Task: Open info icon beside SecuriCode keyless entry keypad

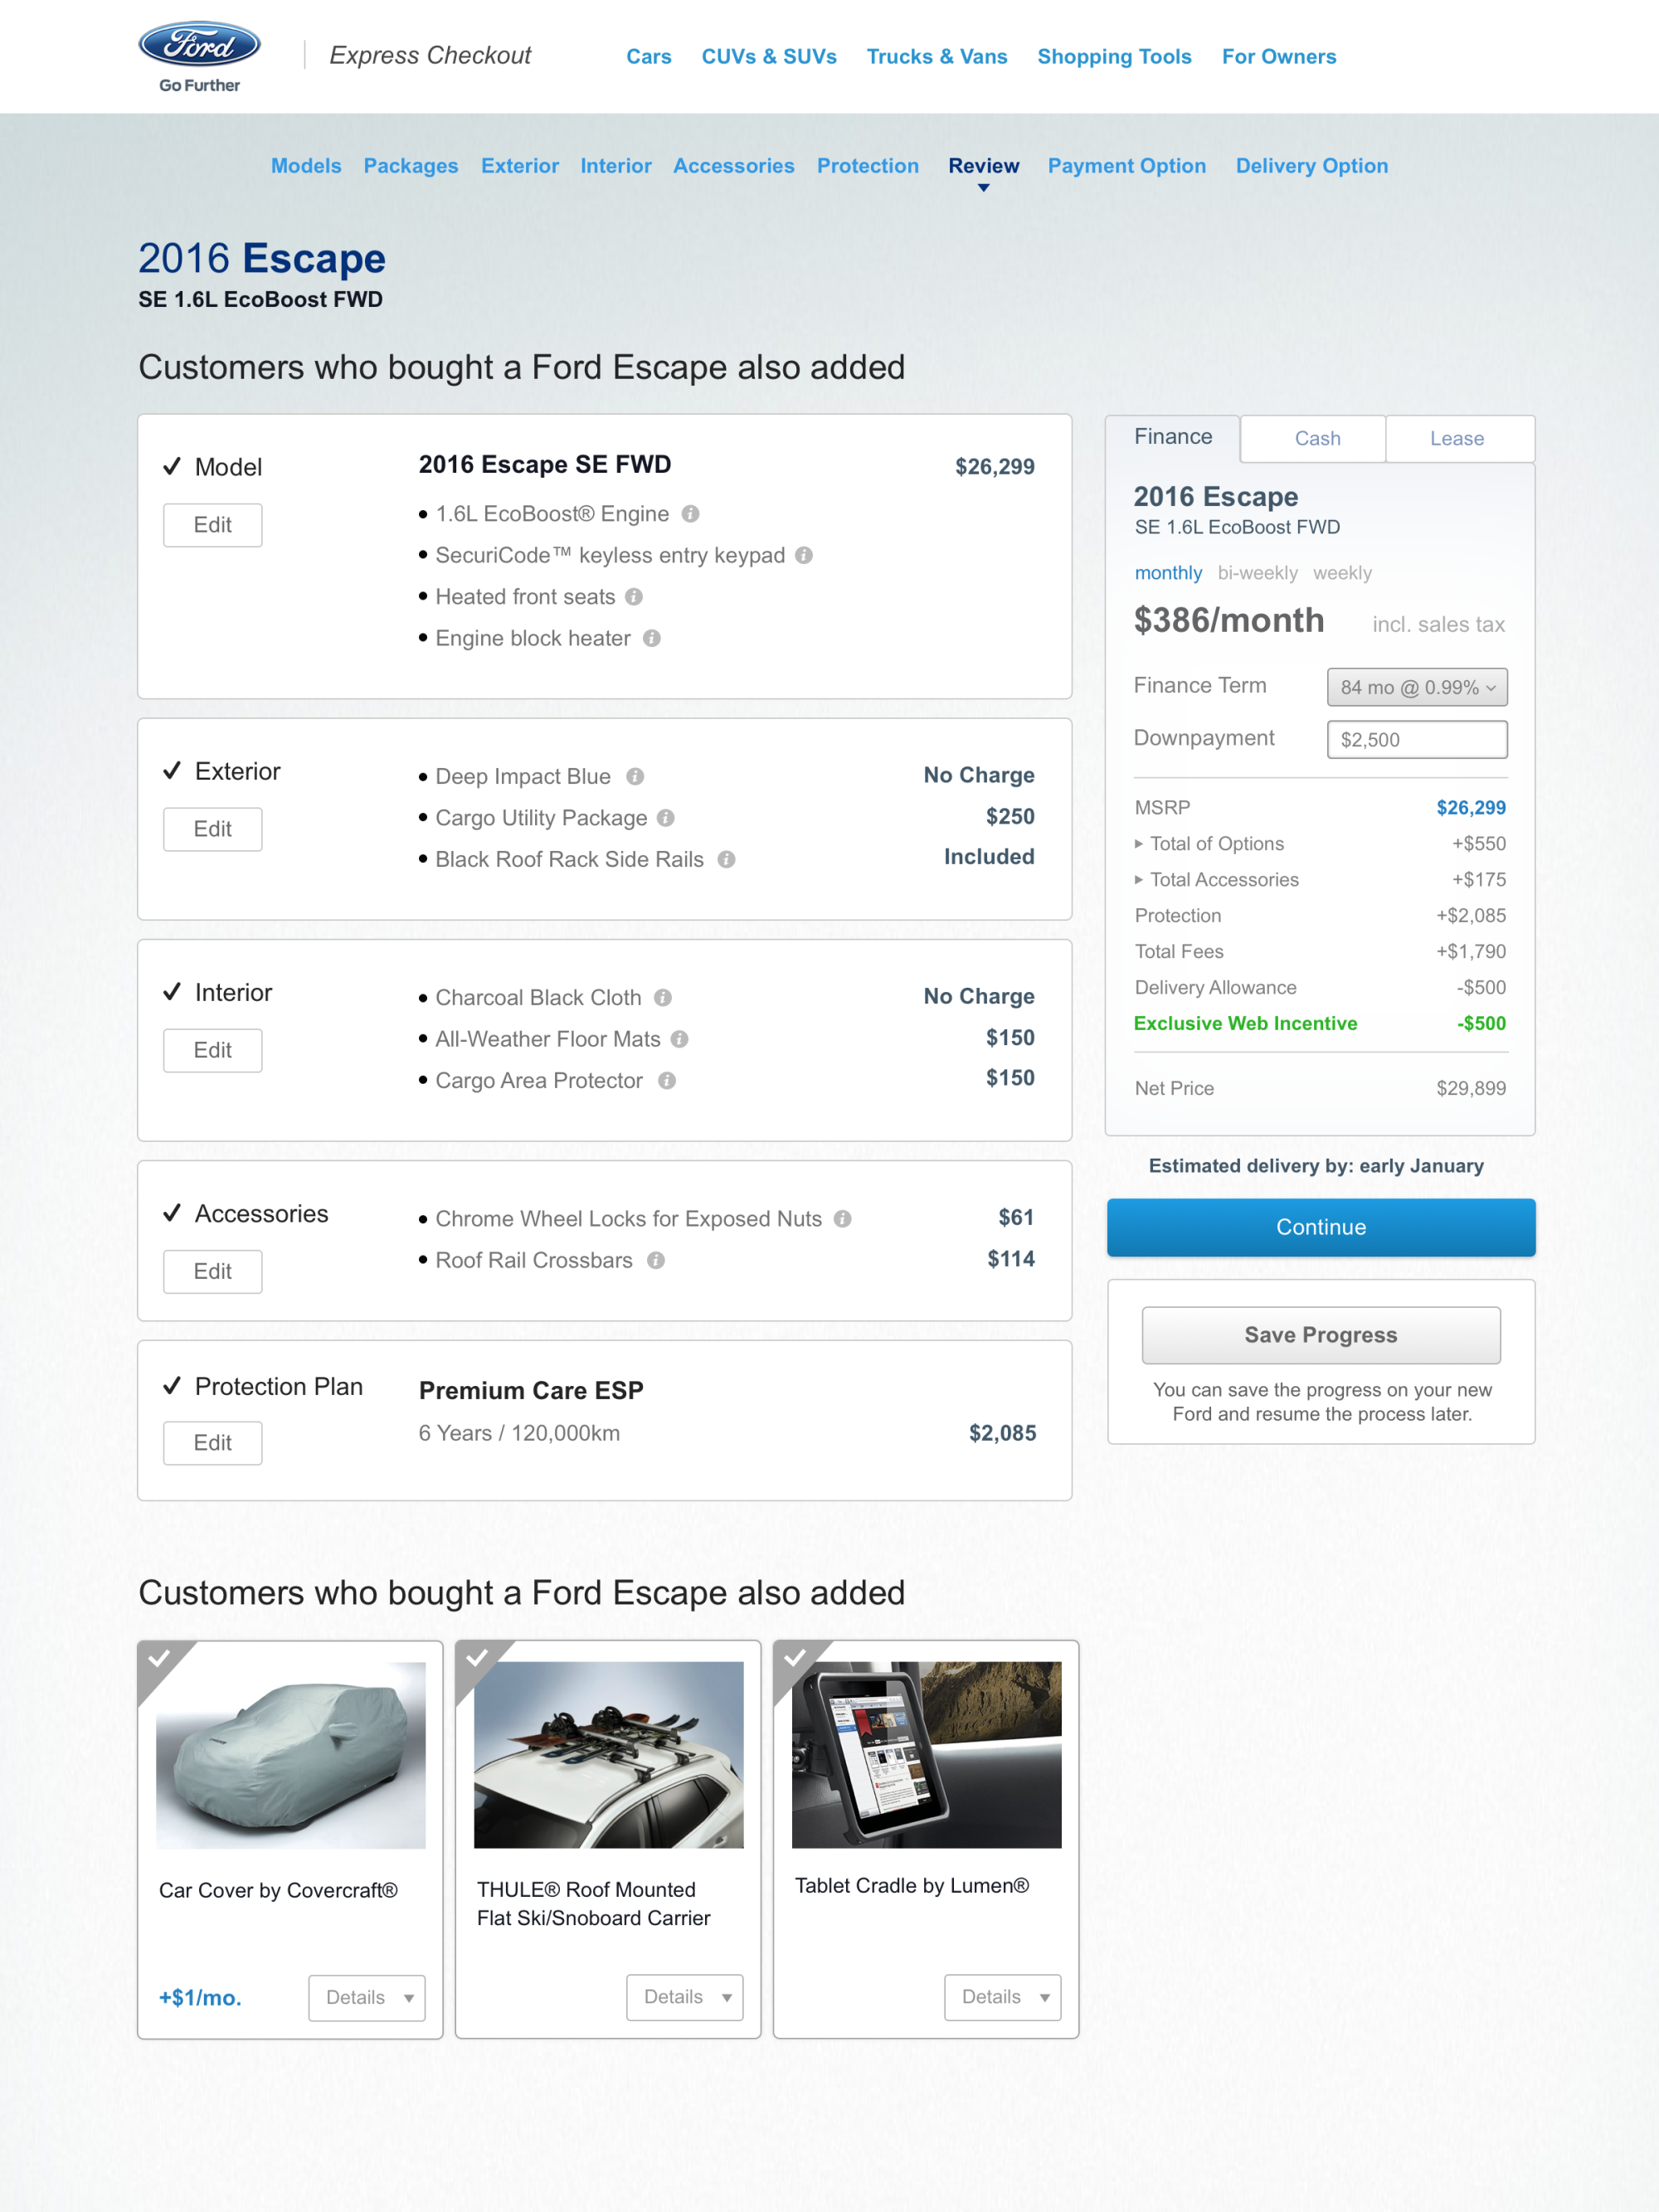Action: click(804, 555)
